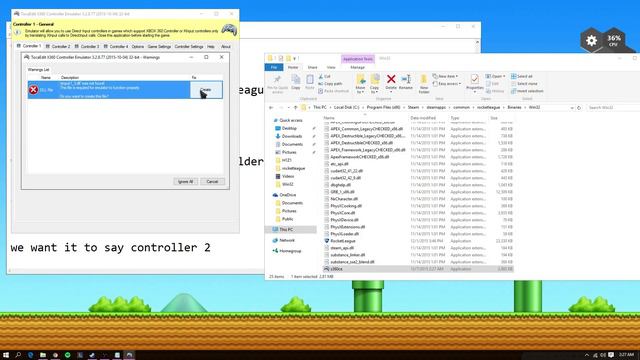This screenshot has width=640, height=360.
Task: Open the View ribbon tab
Action: point(331,67)
